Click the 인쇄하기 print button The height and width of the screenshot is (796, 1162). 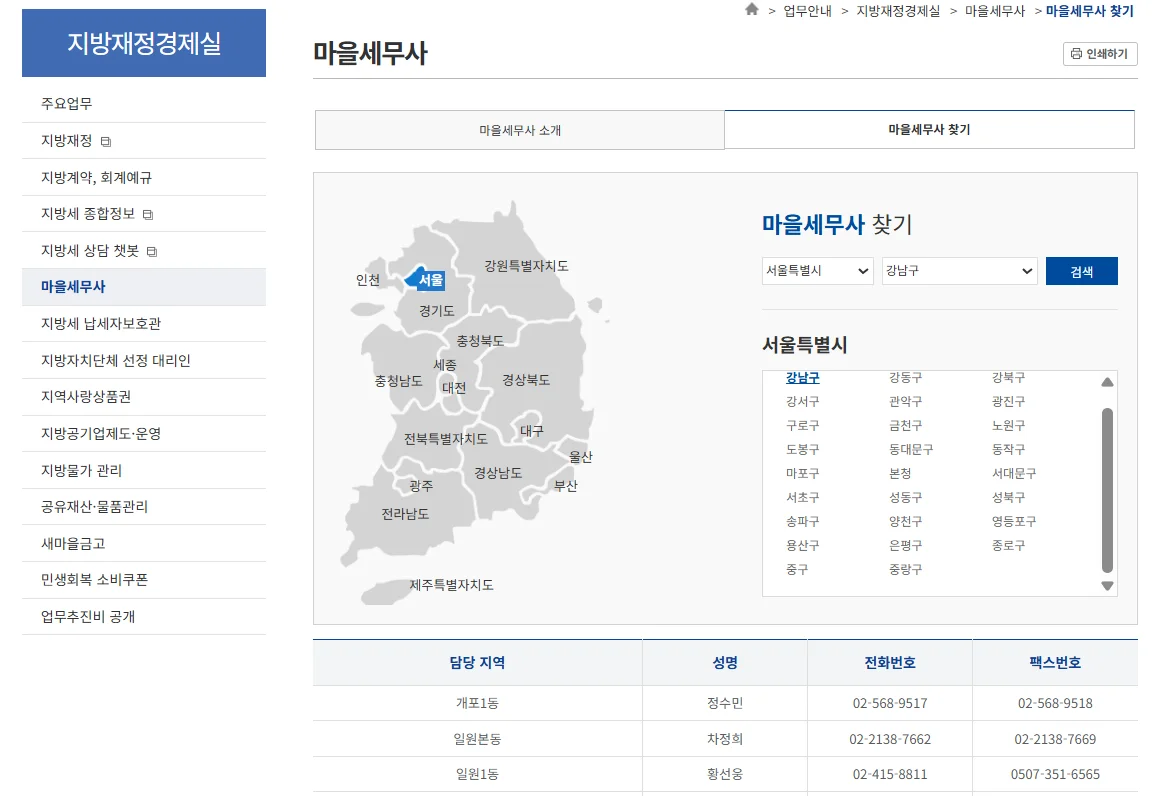point(1100,54)
